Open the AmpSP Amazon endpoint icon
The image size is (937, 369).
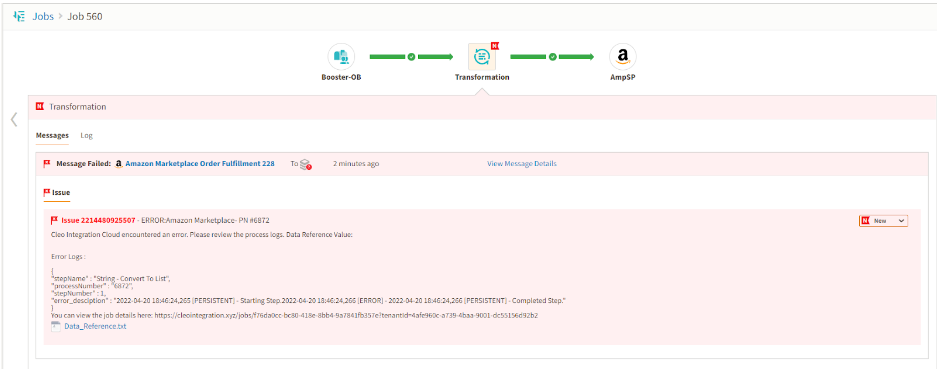click(x=623, y=57)
